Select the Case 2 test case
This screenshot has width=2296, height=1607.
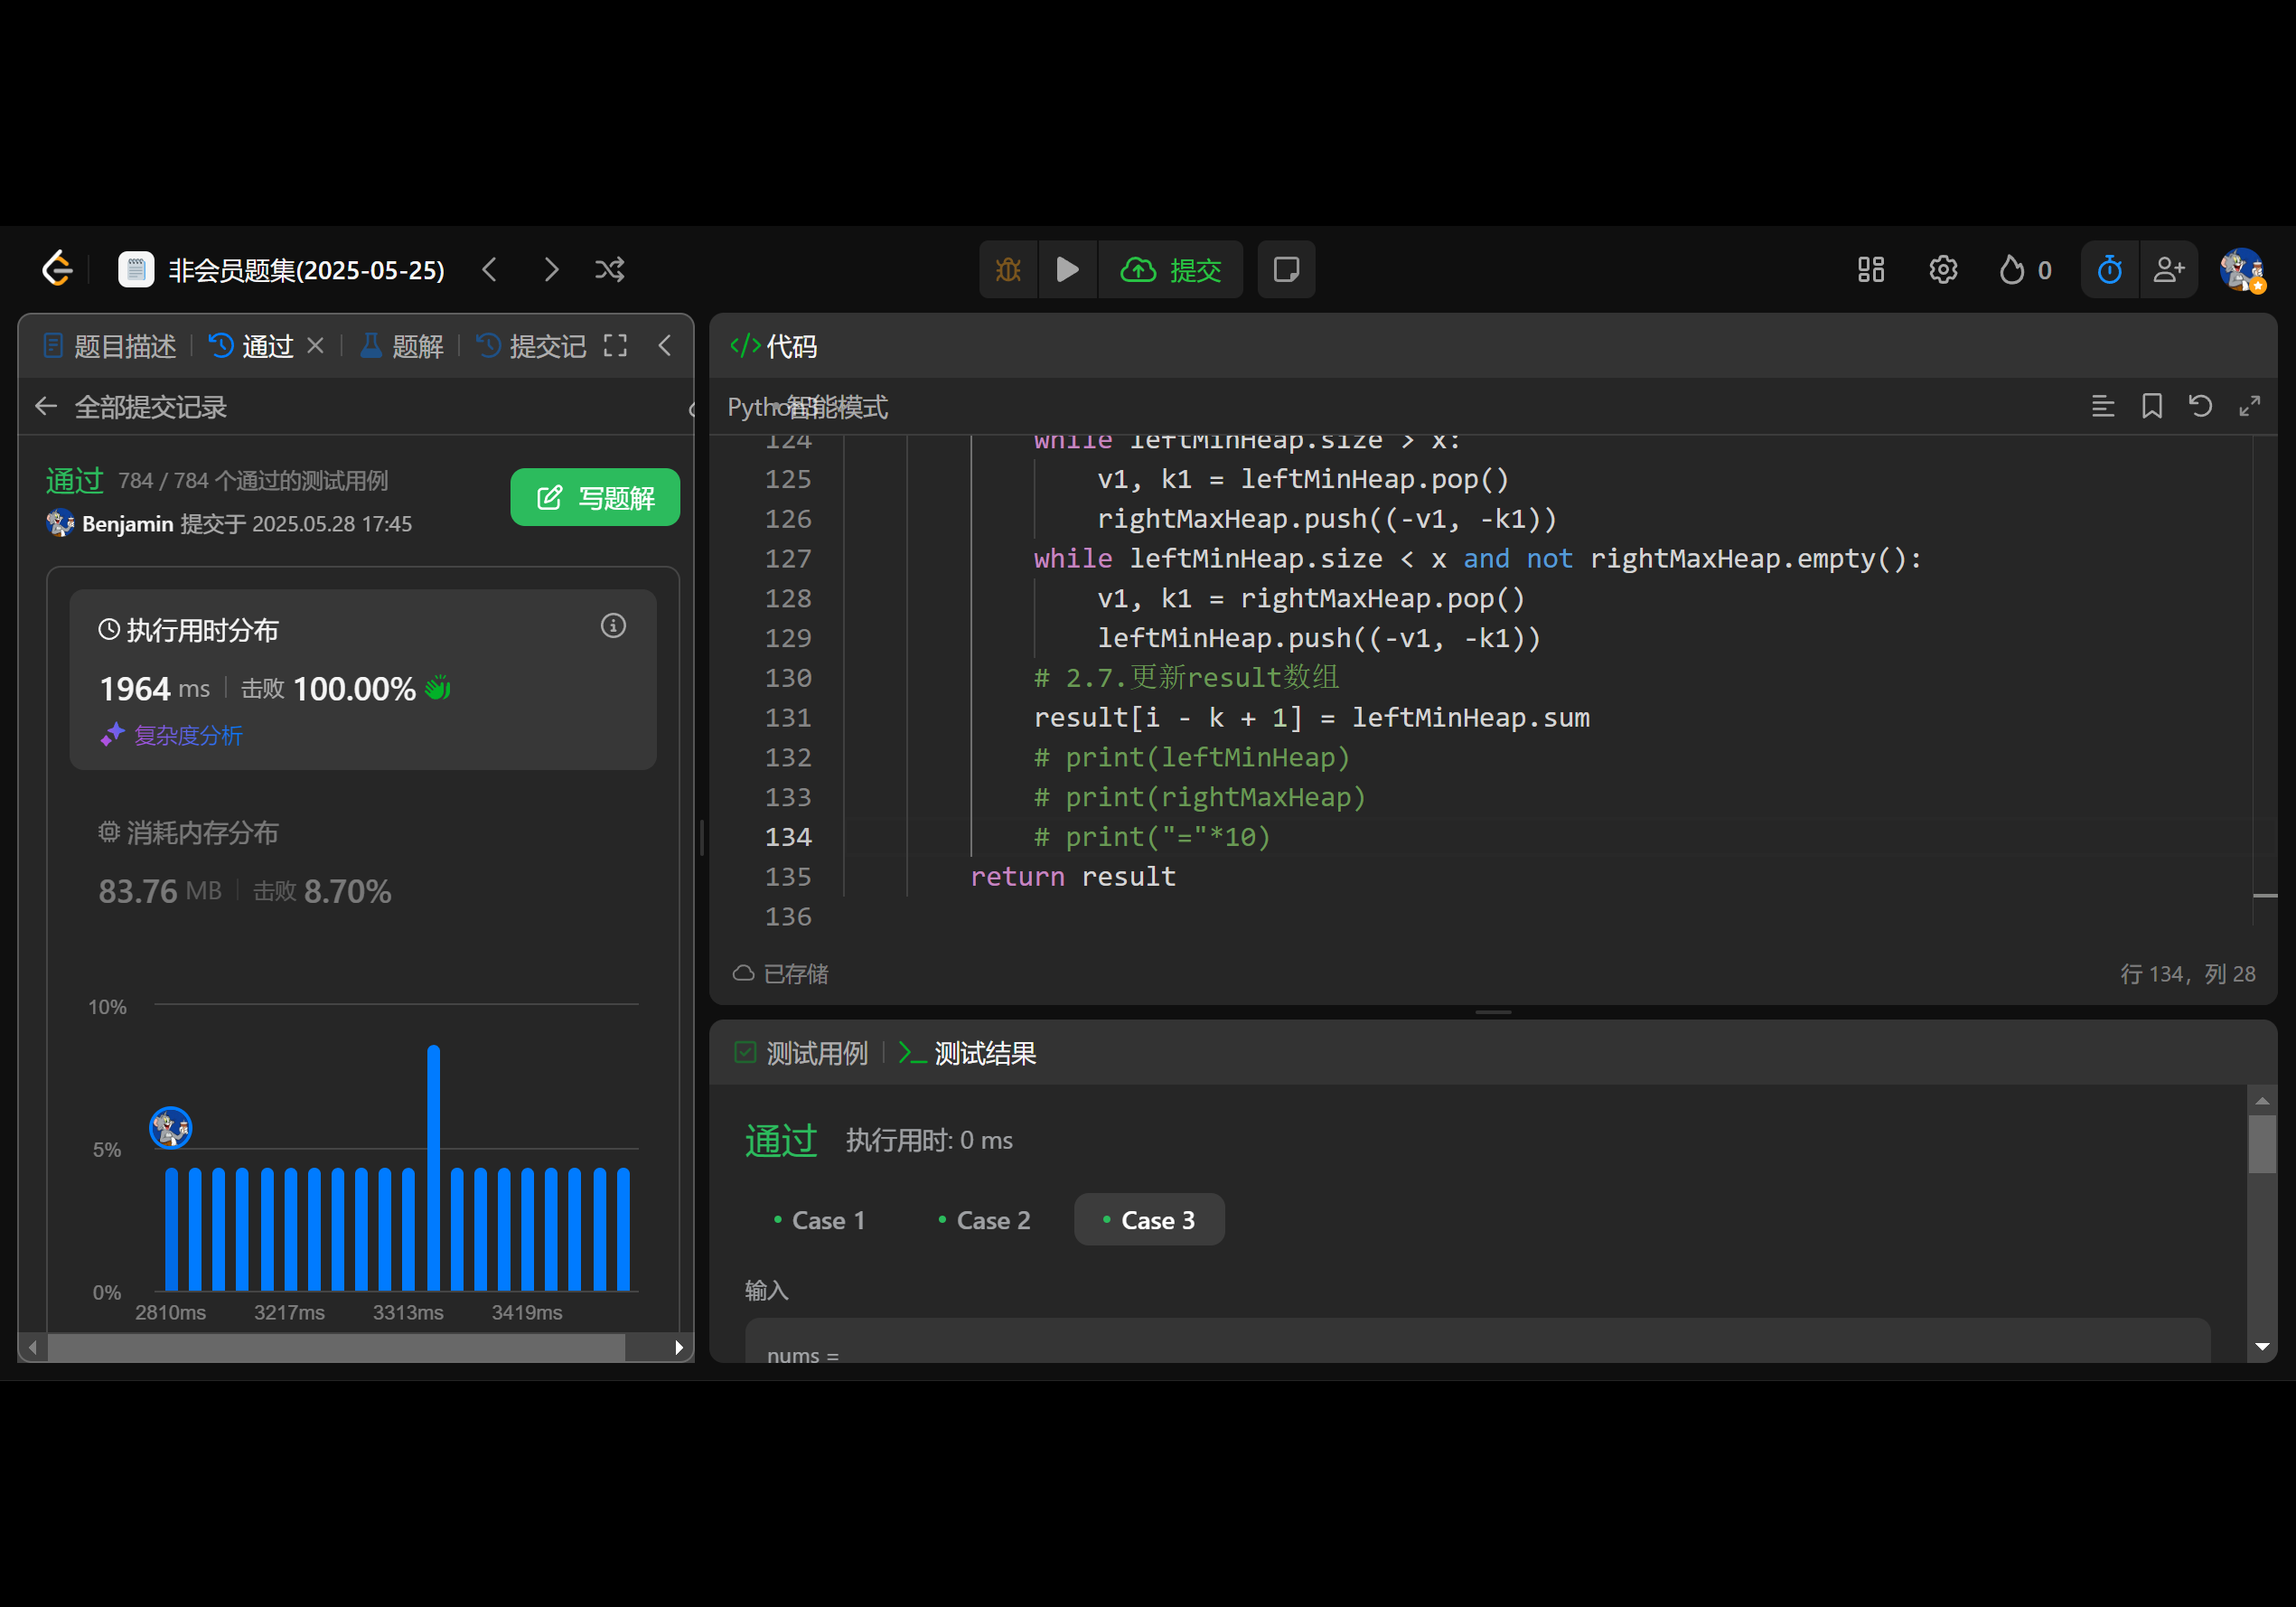click(x=984, y=1220)
